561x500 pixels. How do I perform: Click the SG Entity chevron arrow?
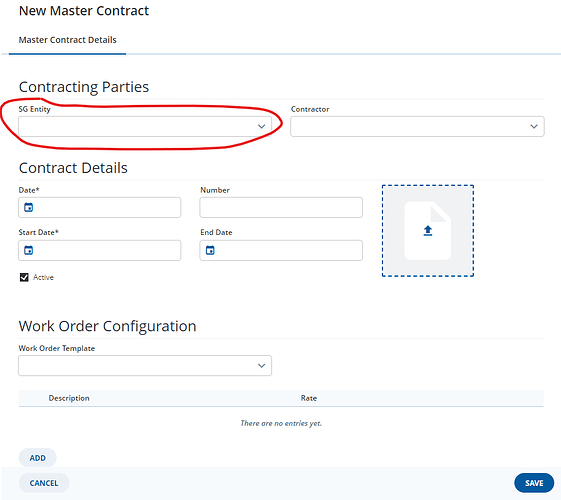(x=262, y=126)
